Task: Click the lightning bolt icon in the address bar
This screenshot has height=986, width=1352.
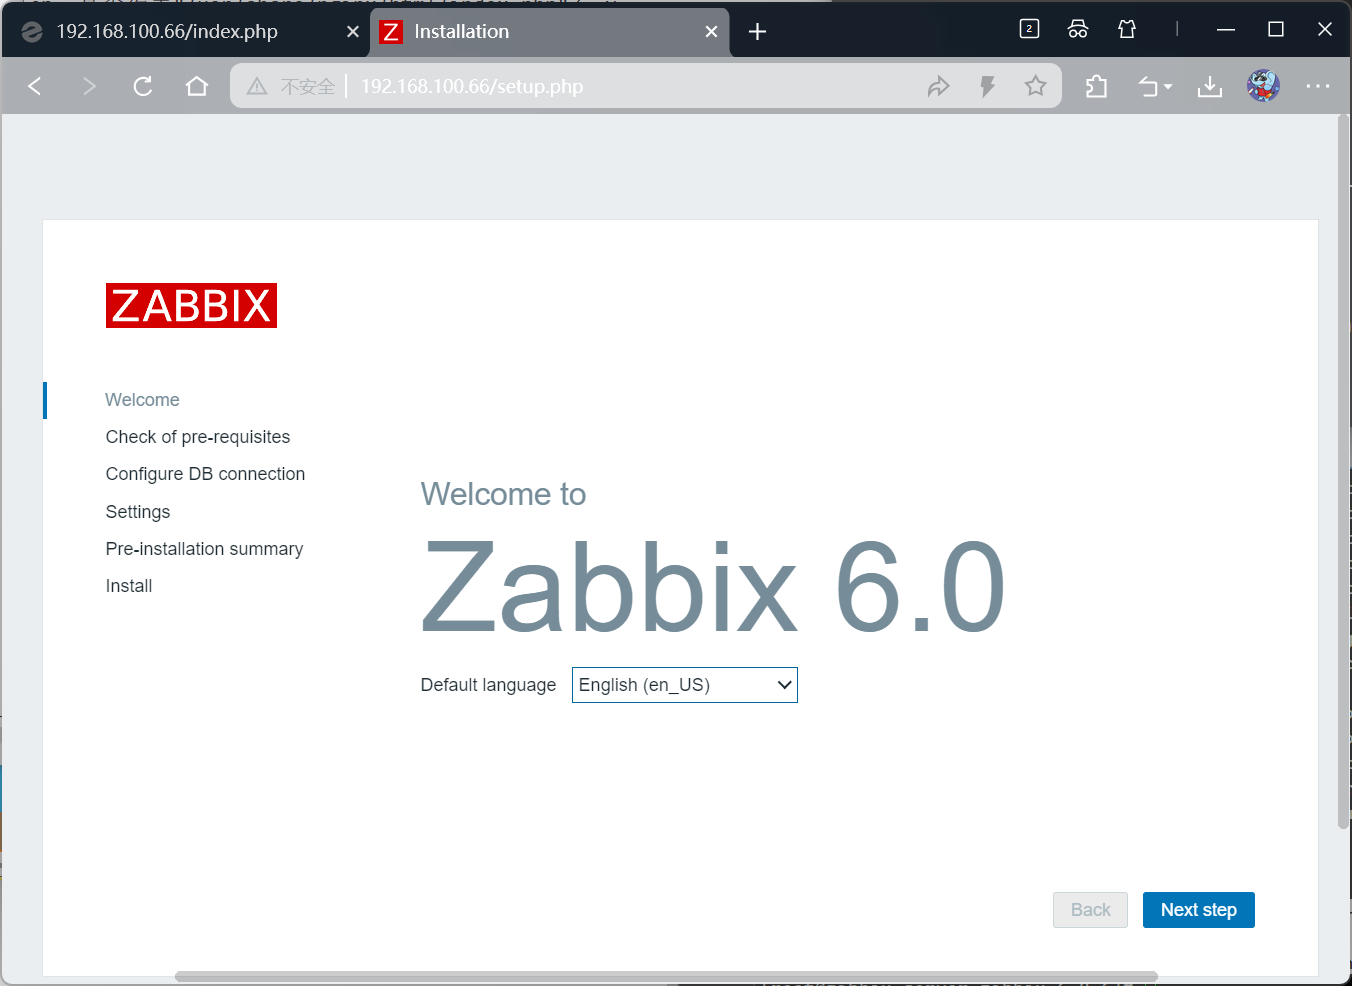Action: 987,86
